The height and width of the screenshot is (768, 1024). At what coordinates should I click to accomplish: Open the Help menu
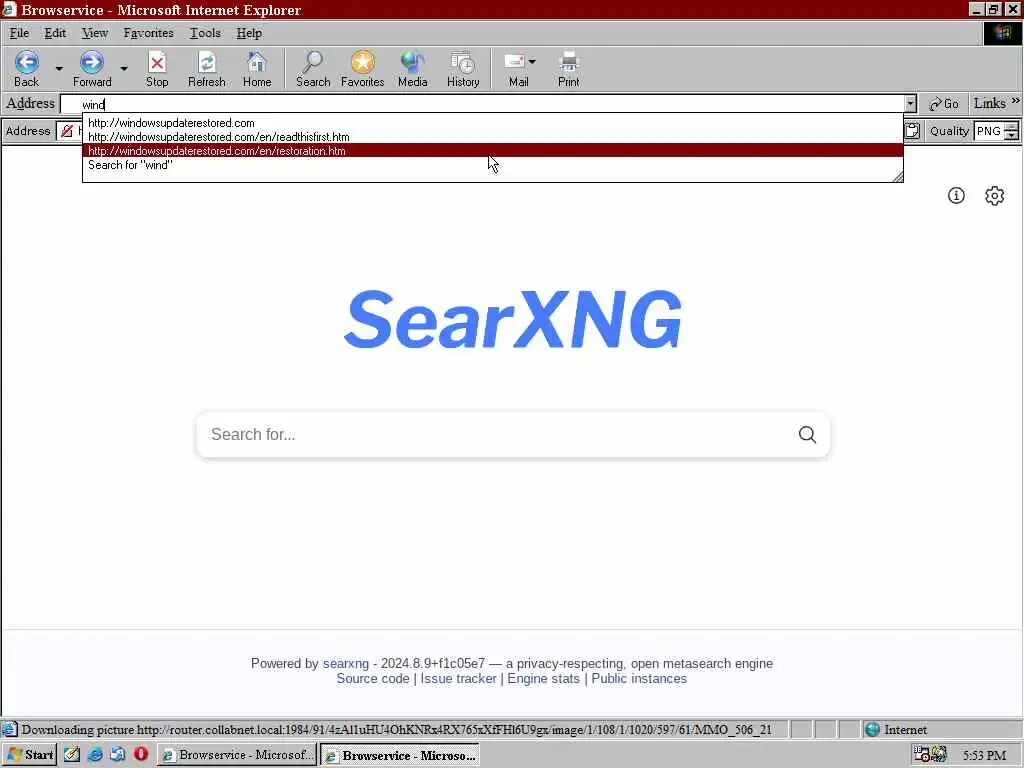click(249, 33)
